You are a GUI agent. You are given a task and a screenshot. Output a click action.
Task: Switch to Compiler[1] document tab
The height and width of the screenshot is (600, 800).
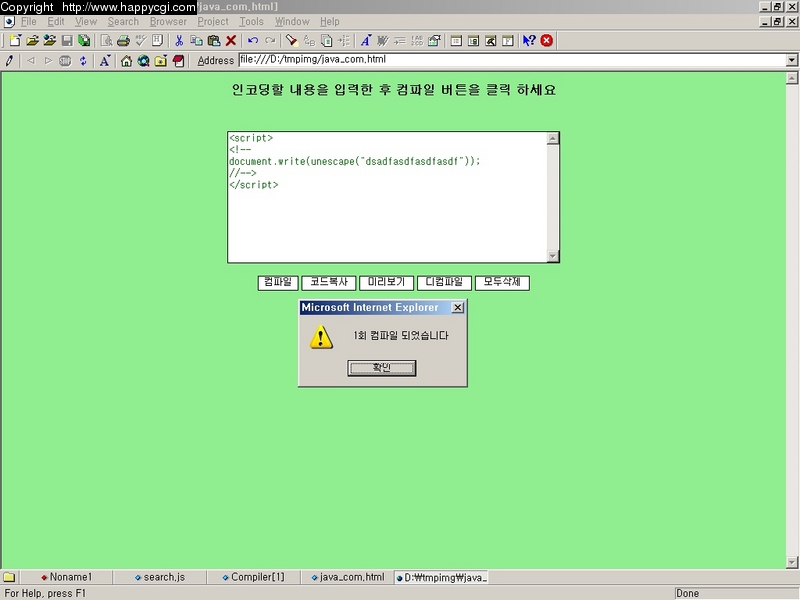(253, 577)
